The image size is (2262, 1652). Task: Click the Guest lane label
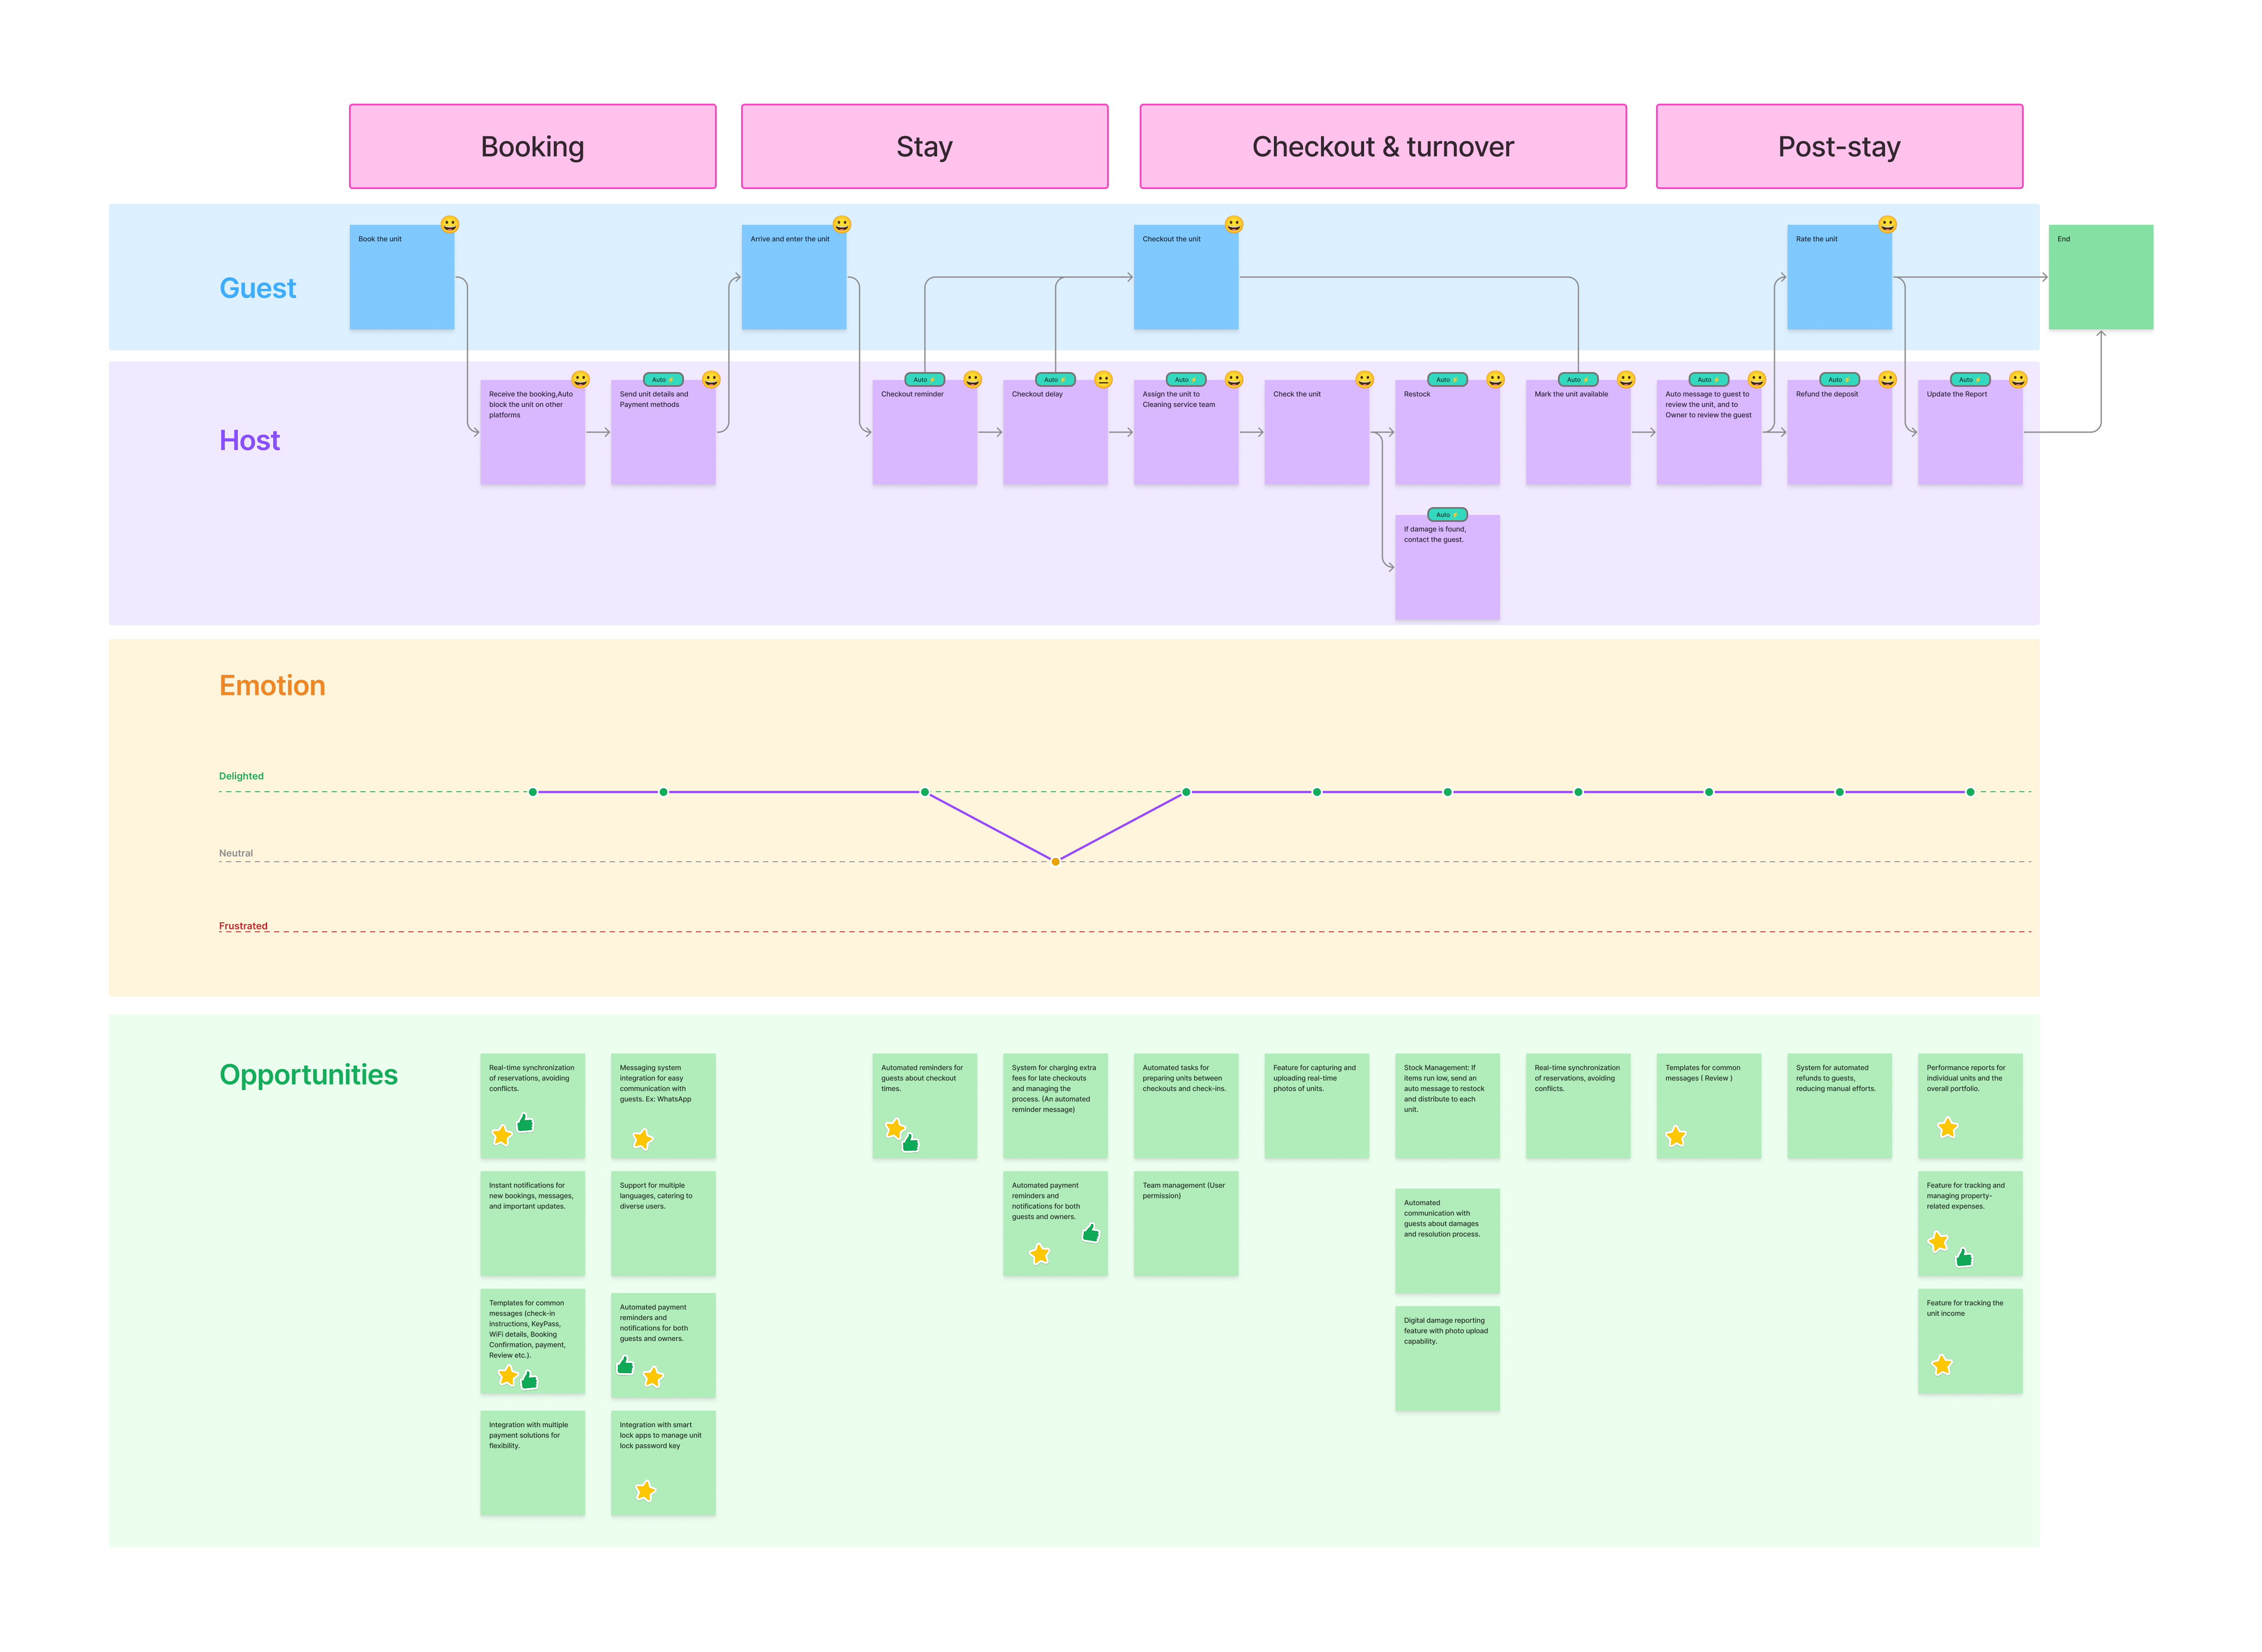click(x=258, y=288)
